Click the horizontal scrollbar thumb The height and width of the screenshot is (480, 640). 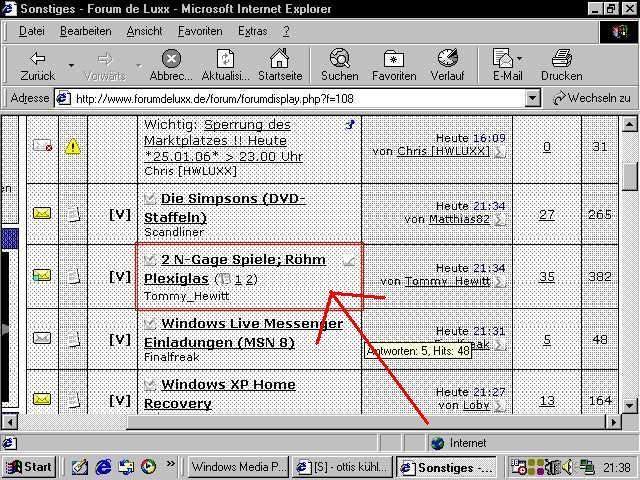point(366,422)
